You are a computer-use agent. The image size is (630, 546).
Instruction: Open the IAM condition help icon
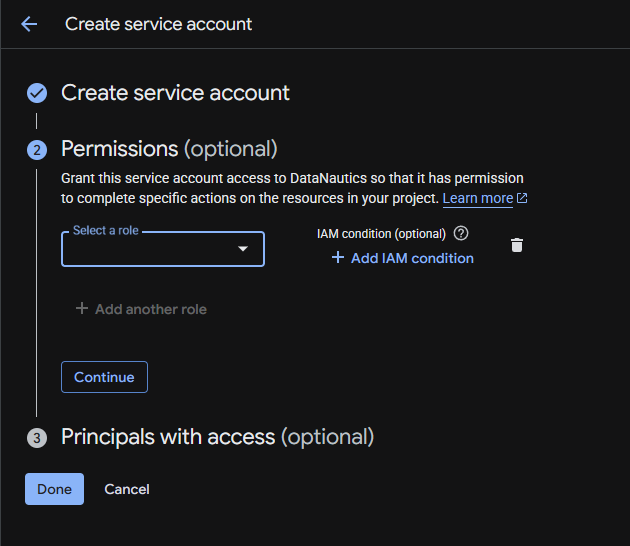point(461,233)
